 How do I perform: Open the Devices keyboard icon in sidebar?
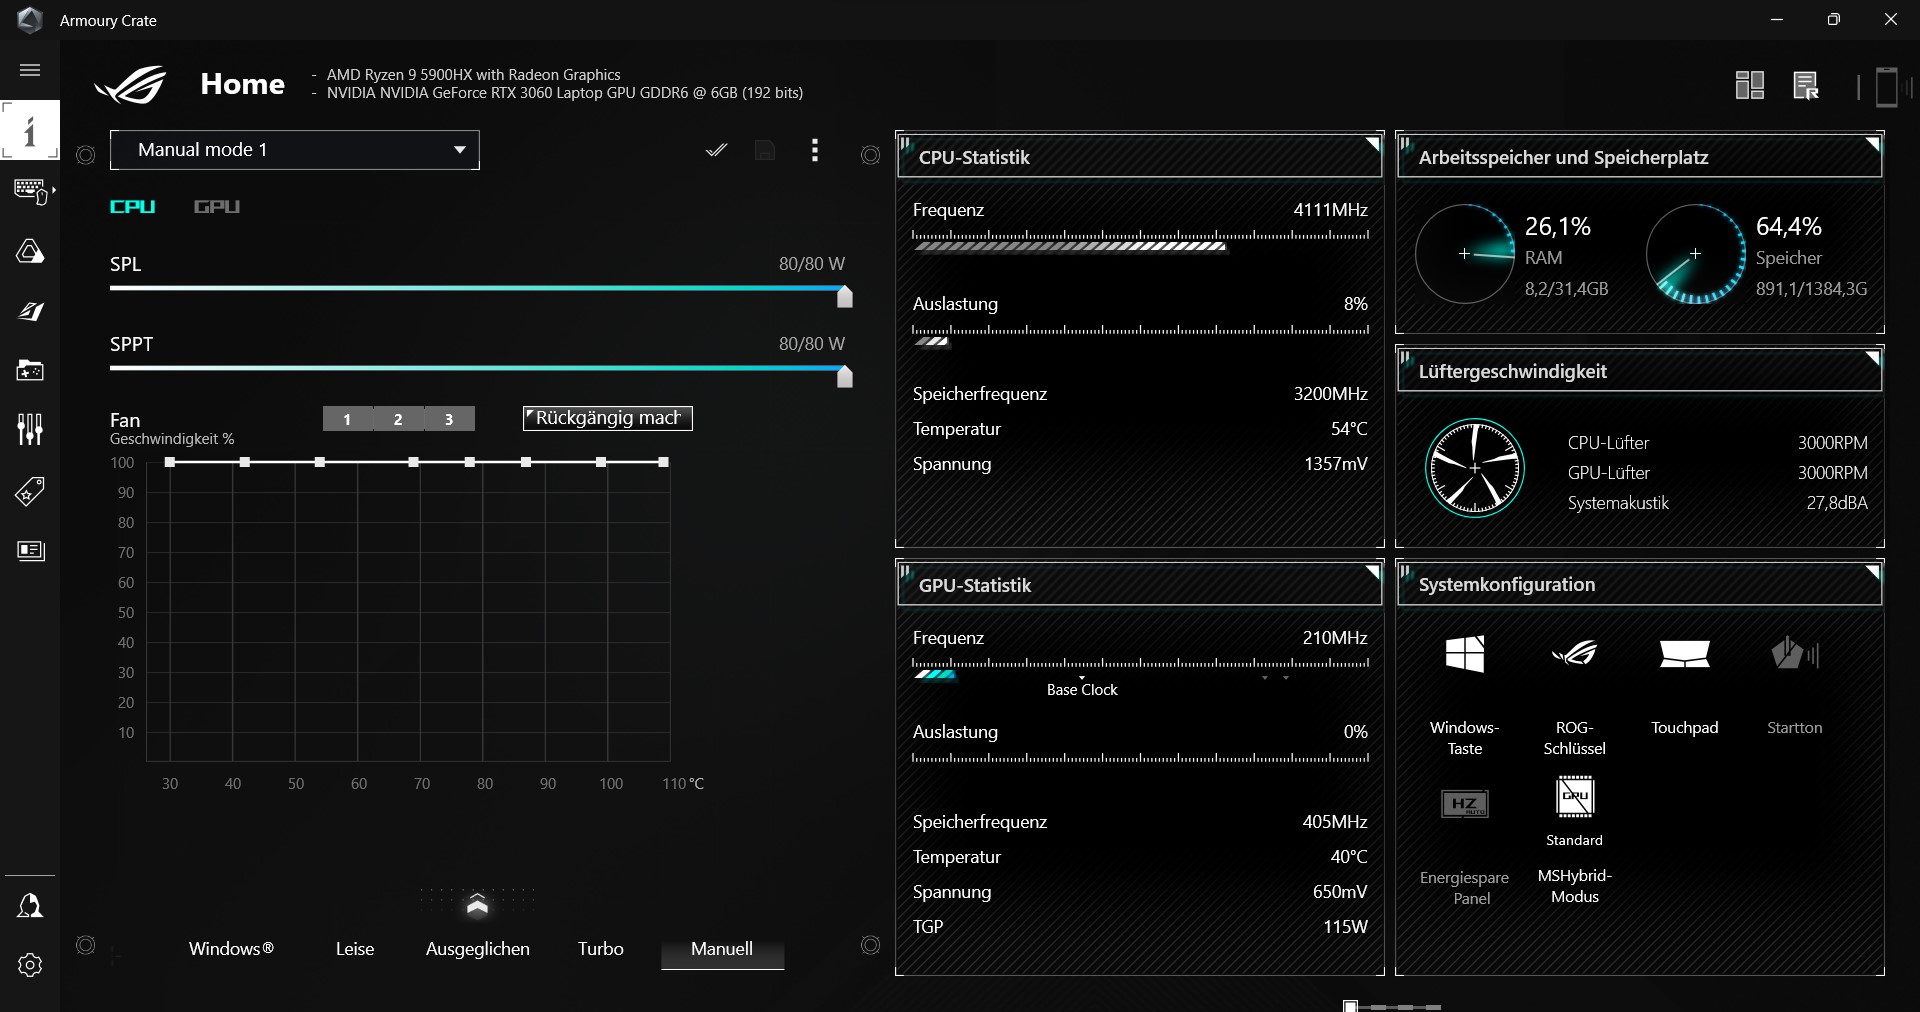click(x=31, y=190)
